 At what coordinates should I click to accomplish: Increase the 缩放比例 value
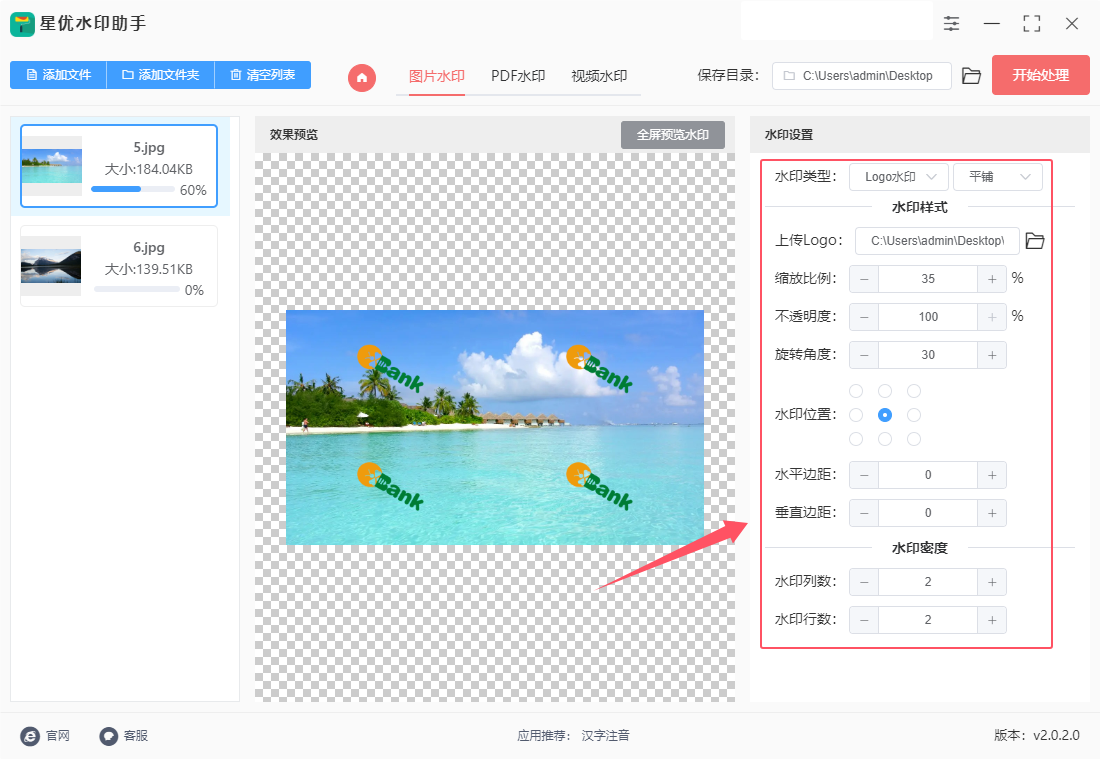pyautogui.click(x=992, y=279)
